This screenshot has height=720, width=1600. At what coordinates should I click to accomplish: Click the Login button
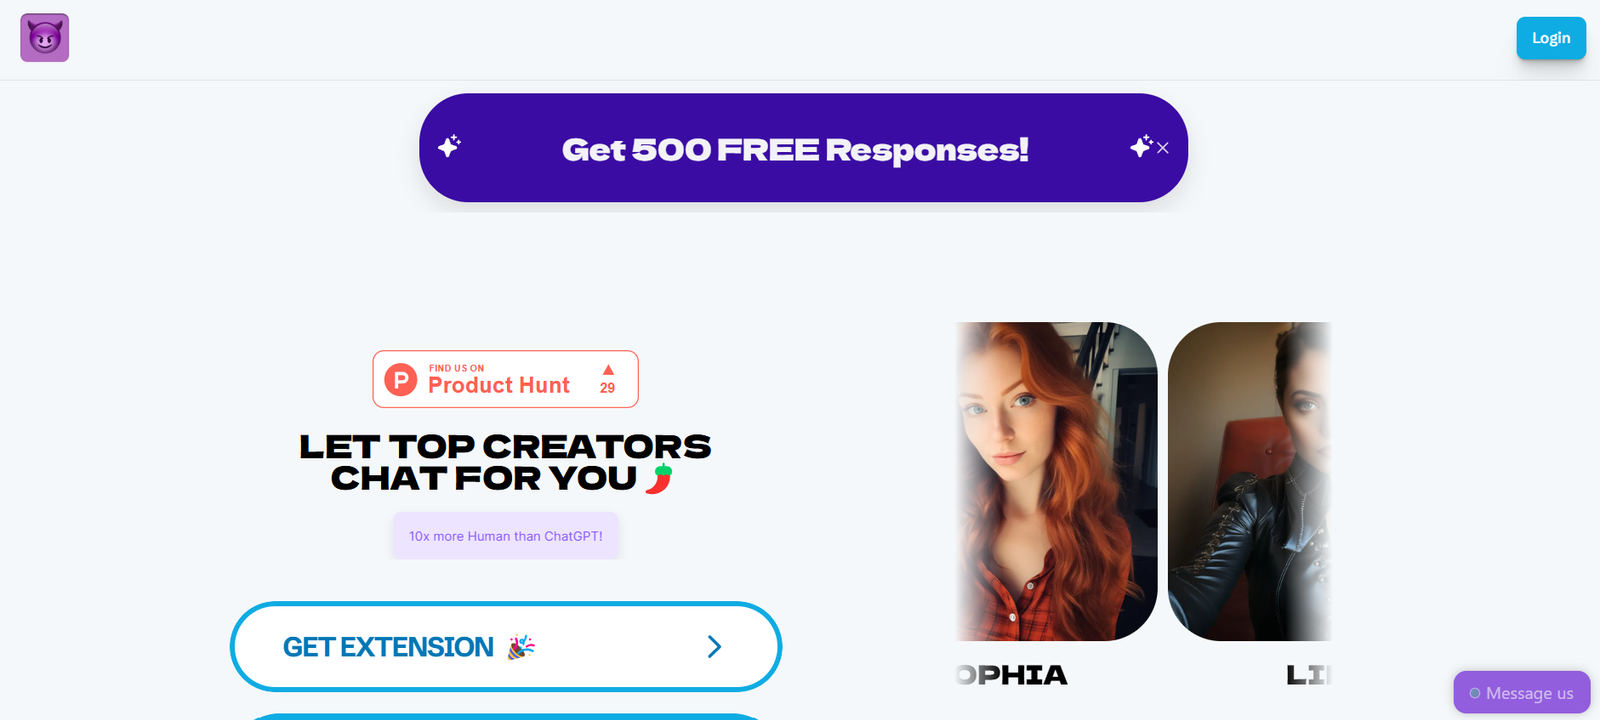[x=1551, y=38]
